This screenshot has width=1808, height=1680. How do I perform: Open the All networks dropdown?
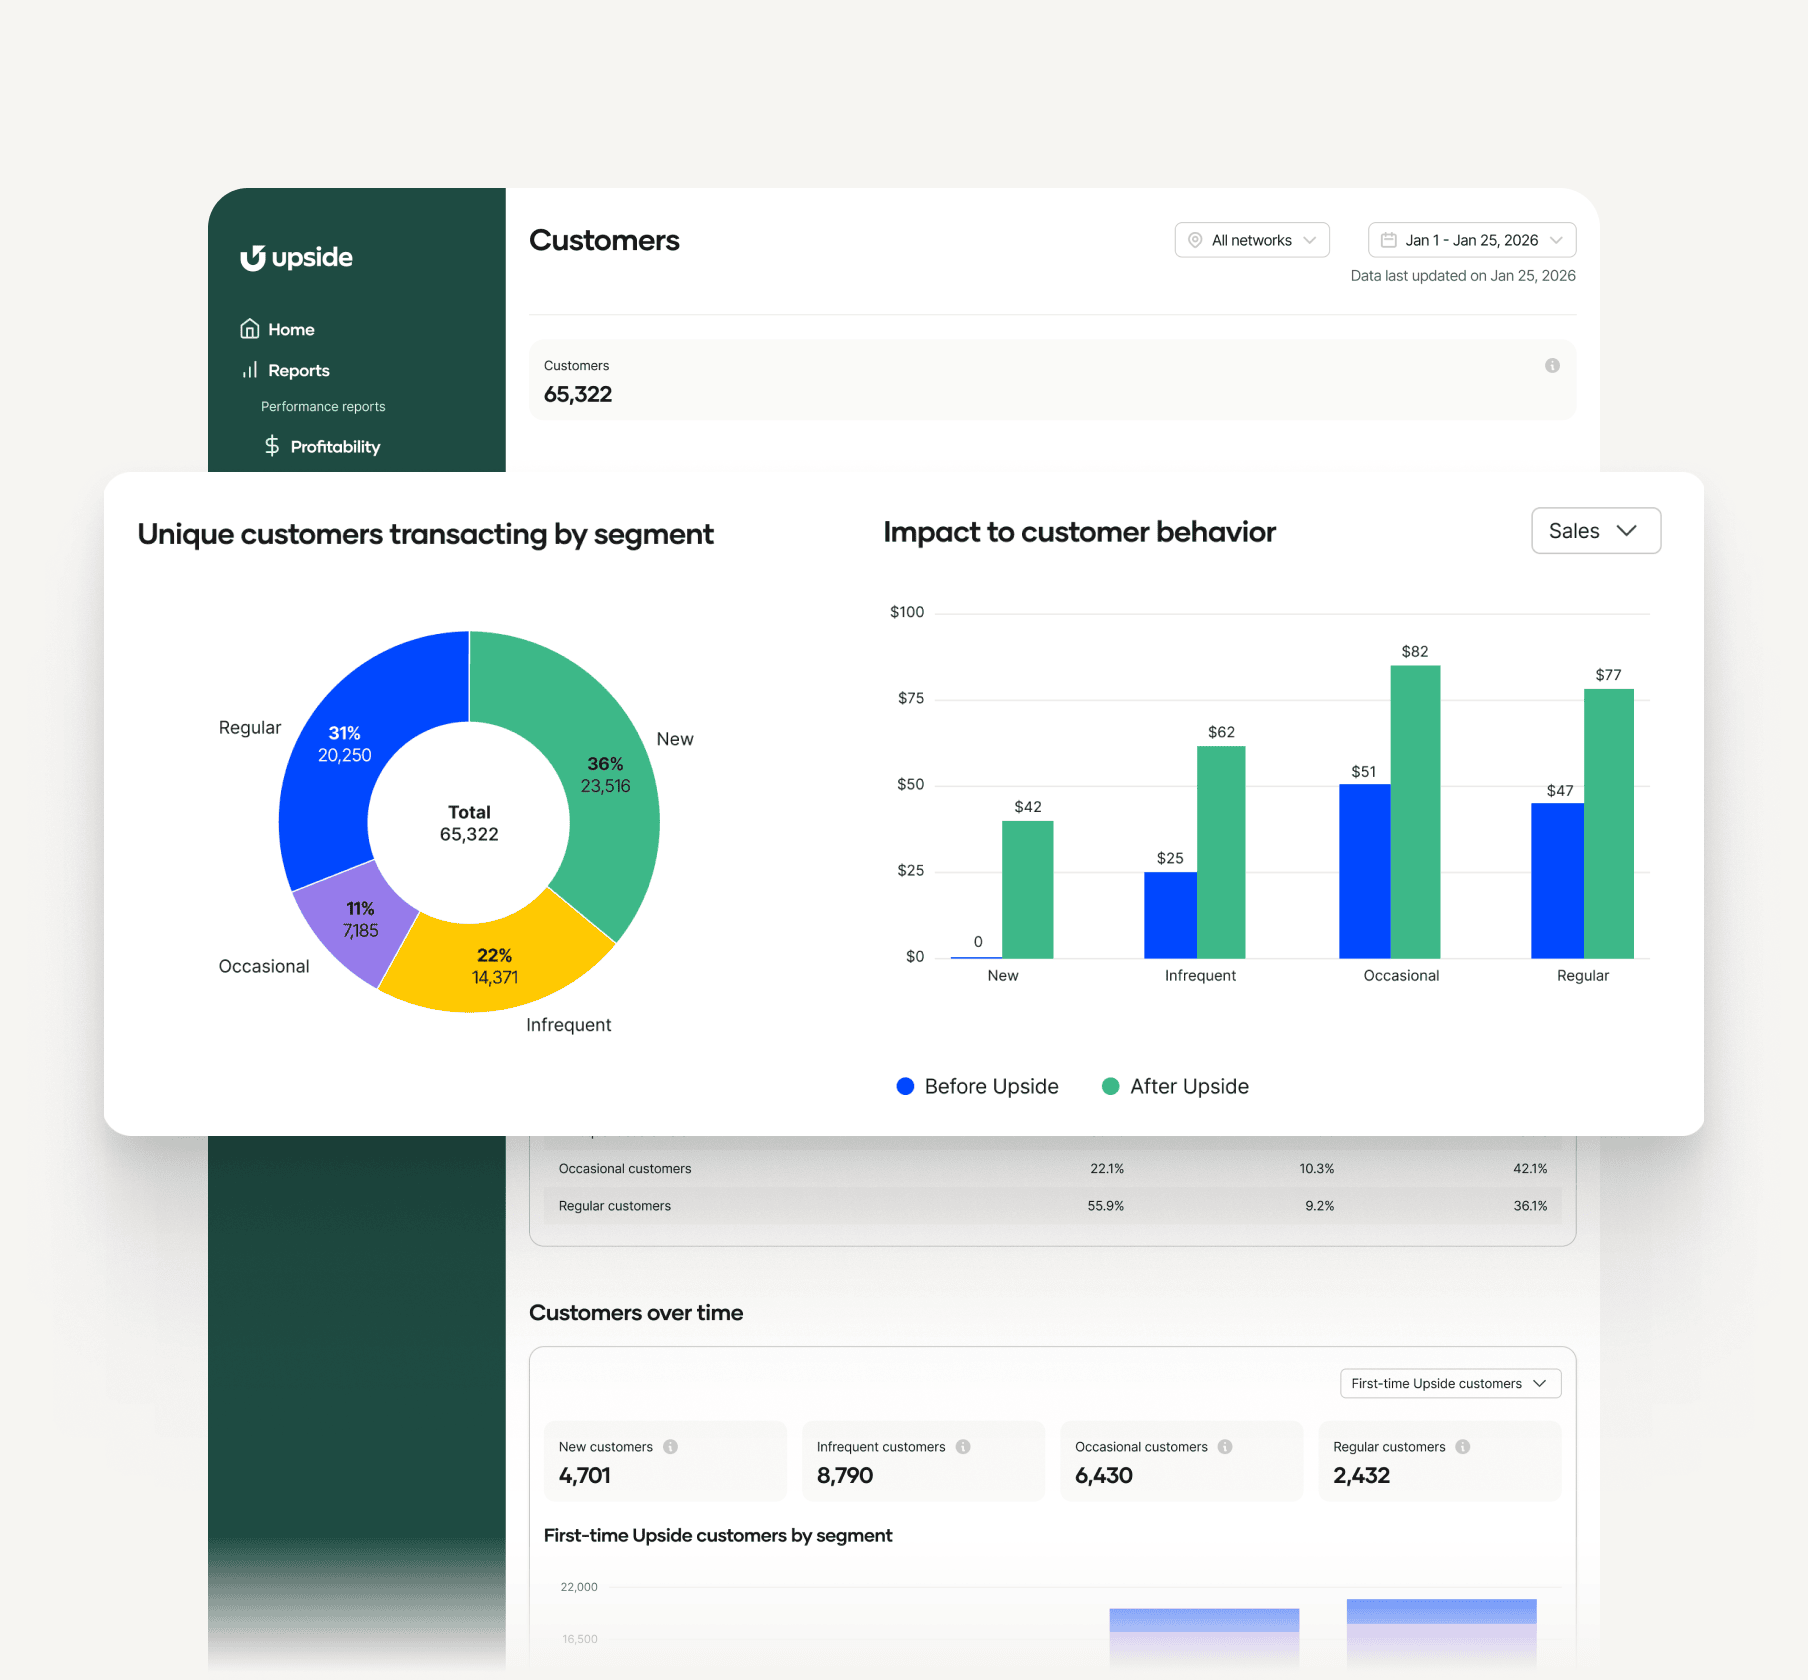click(x=1251, y=239)
